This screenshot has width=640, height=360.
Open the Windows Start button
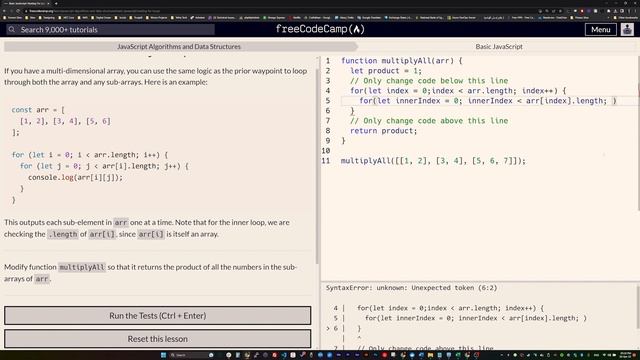click(x=163, y=355)
